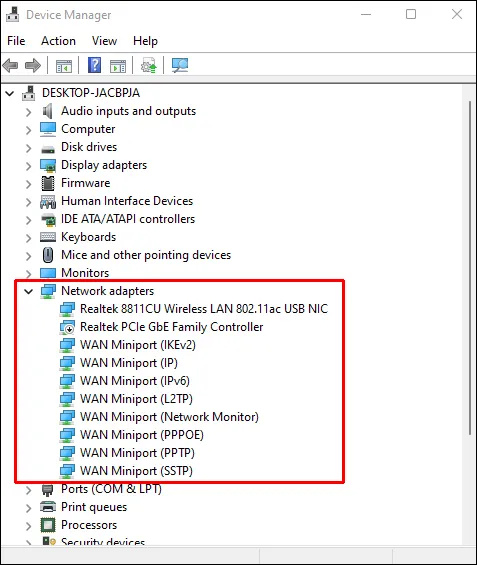Expand the Keyboards category
This screenshot has width=477, height=565.
pyautogui.click(x=29, y=238)
